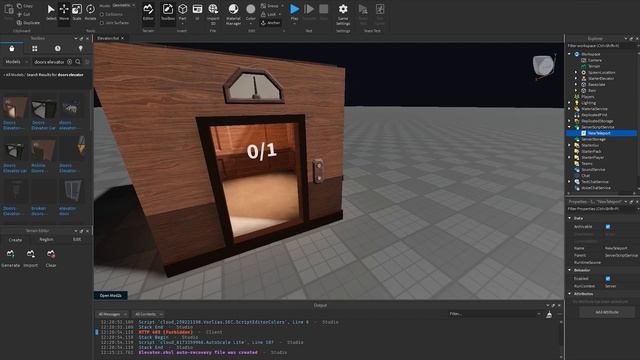Click Duplicate in the Clipboard group
Screen dimensions: 640x360
(x=28, y=23)
